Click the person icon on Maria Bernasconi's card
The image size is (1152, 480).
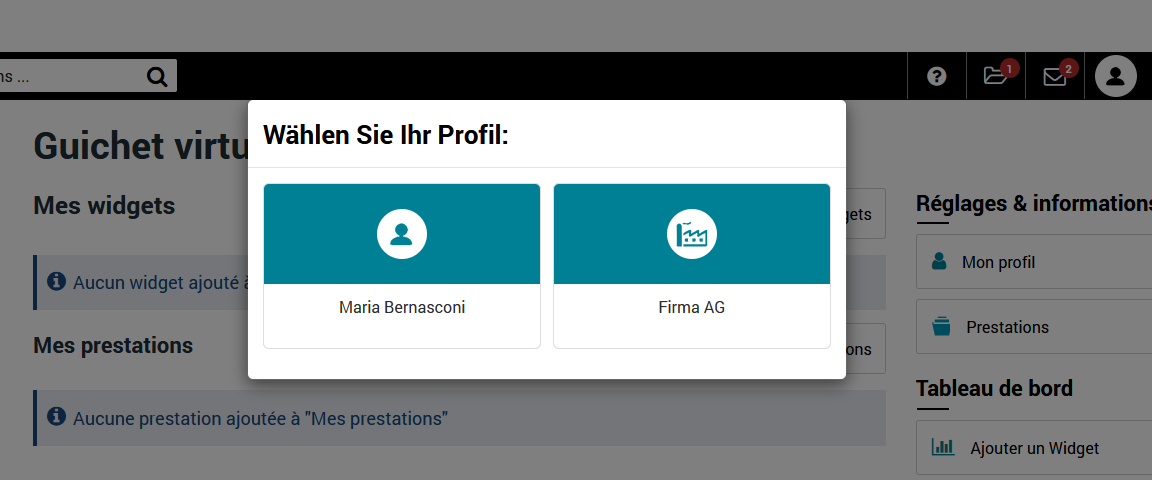coord(402,235)
